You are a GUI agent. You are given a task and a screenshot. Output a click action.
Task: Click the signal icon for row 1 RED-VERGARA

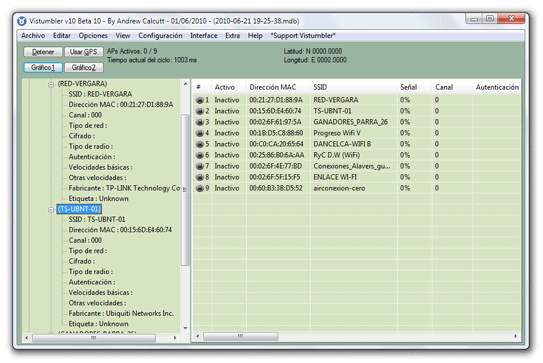click(x=199, y=100)
